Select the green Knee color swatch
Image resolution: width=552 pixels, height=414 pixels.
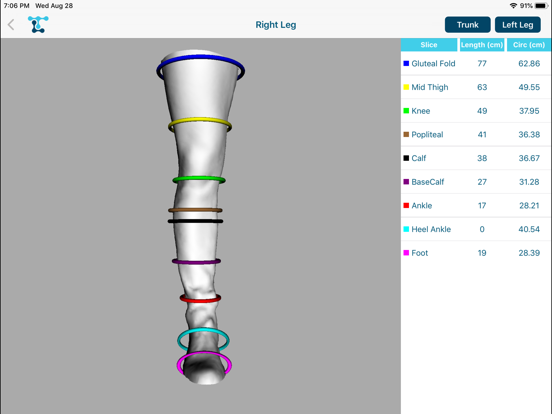(406, 111)
